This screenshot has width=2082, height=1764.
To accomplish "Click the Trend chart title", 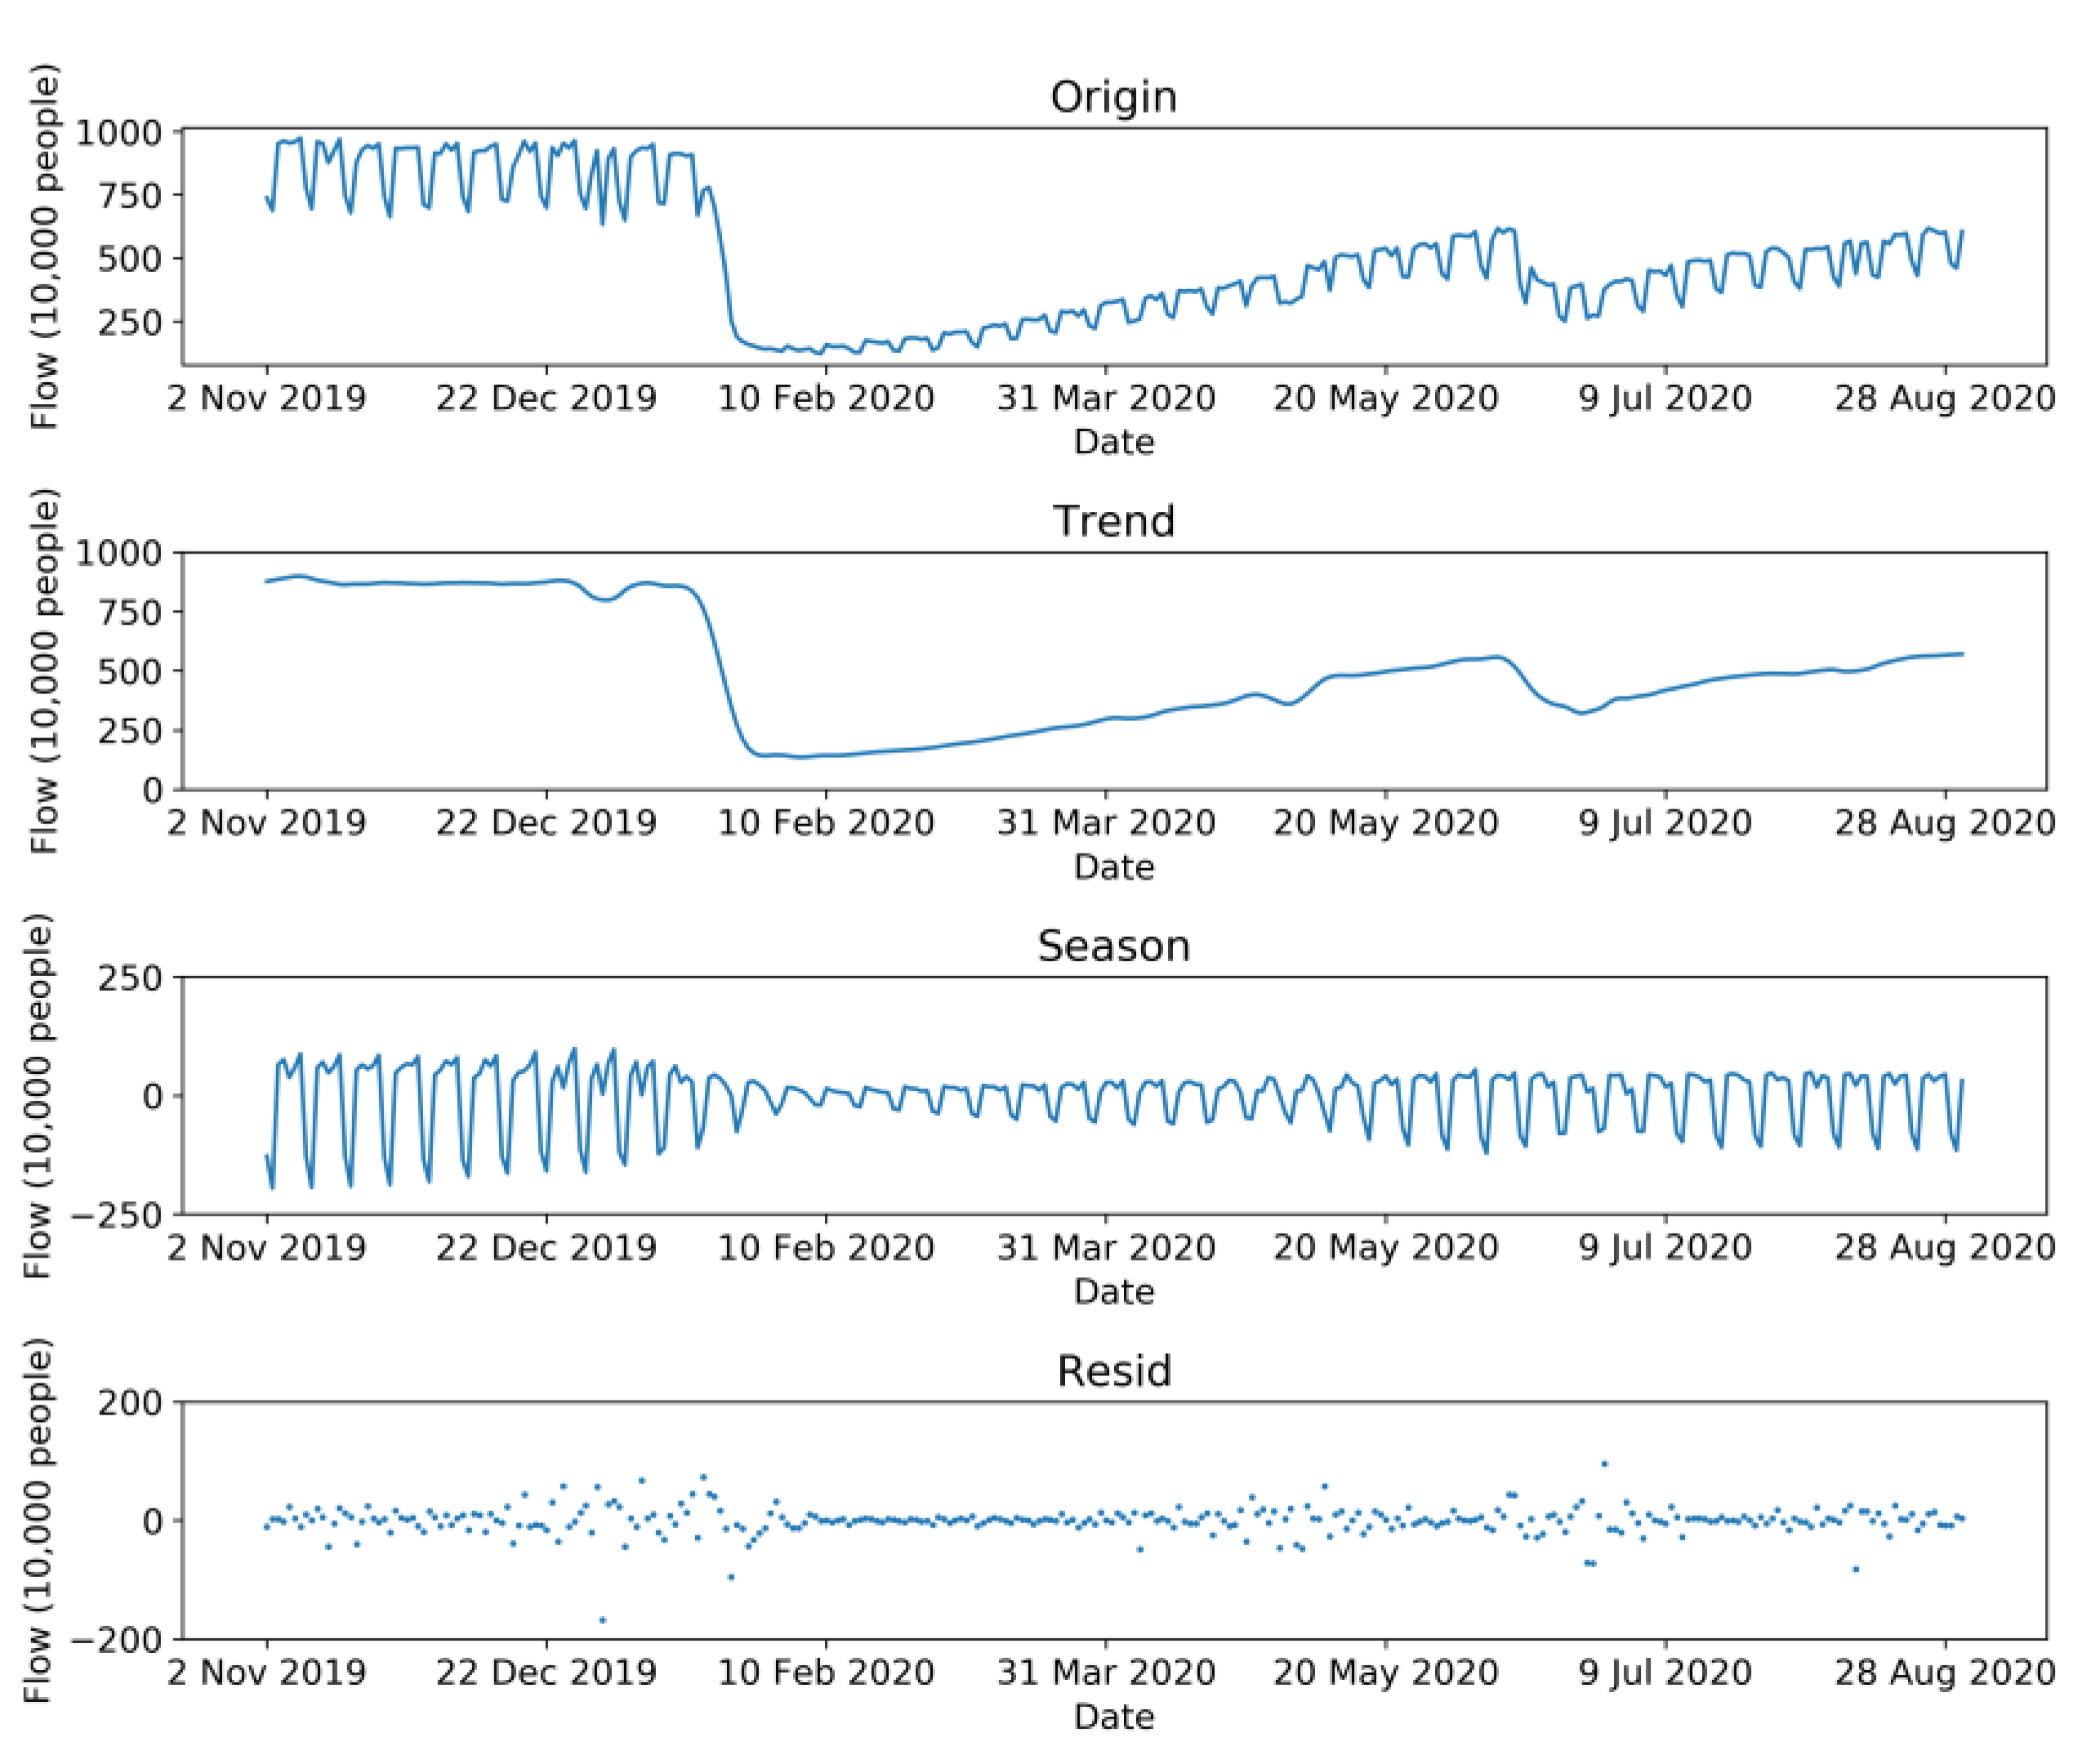I will point(1113,521).
